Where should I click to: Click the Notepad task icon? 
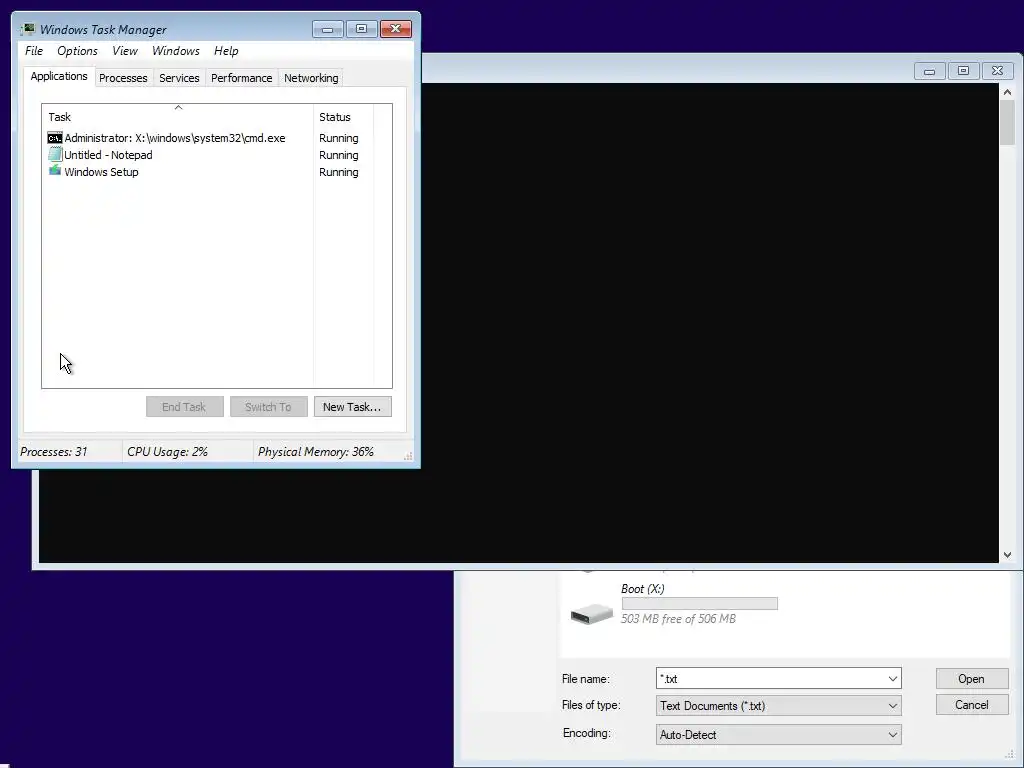[x=55, y=155]
